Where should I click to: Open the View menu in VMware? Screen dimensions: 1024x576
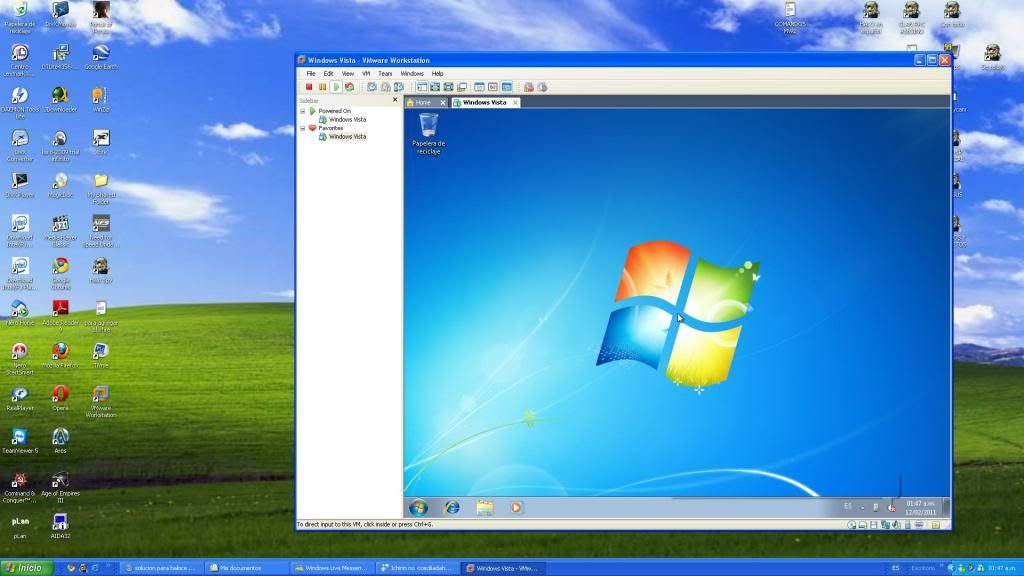(x=348, y=74)
